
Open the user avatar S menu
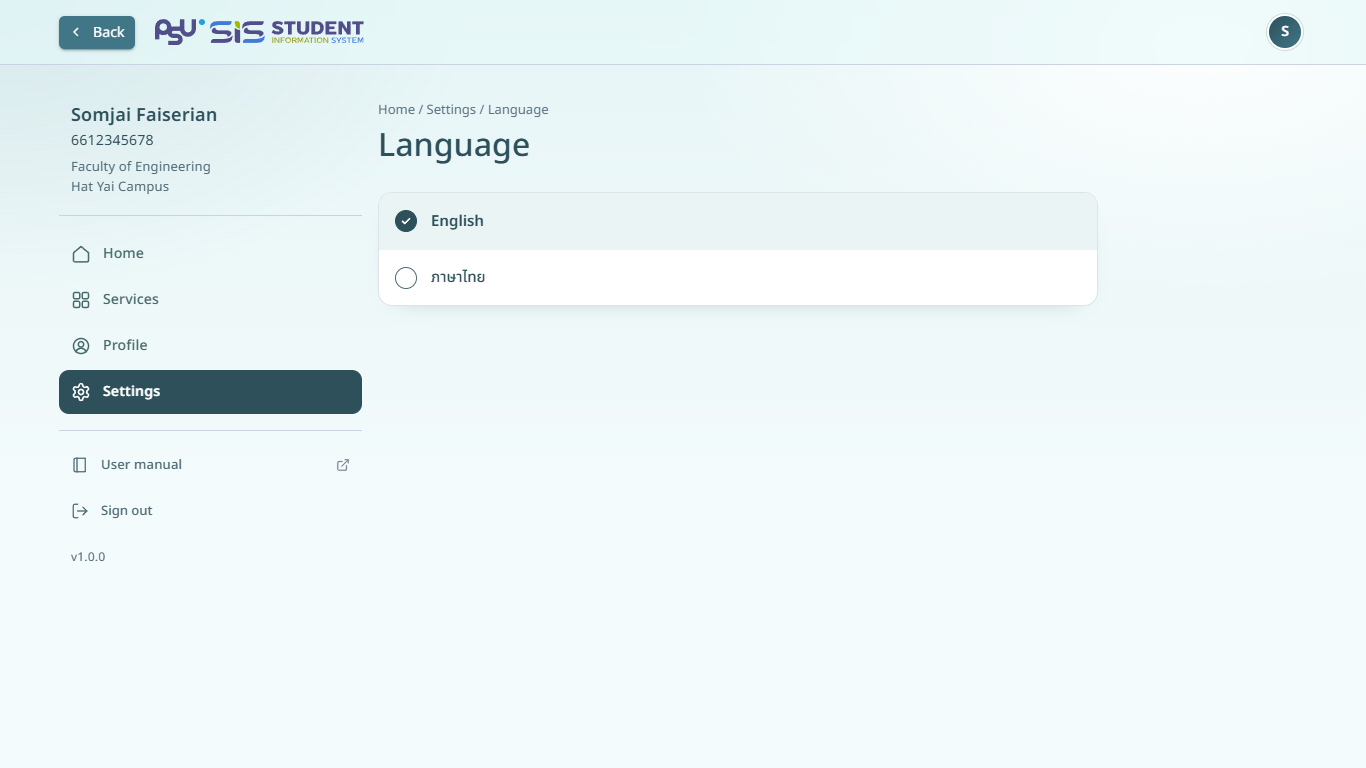tap(1285, 32)
